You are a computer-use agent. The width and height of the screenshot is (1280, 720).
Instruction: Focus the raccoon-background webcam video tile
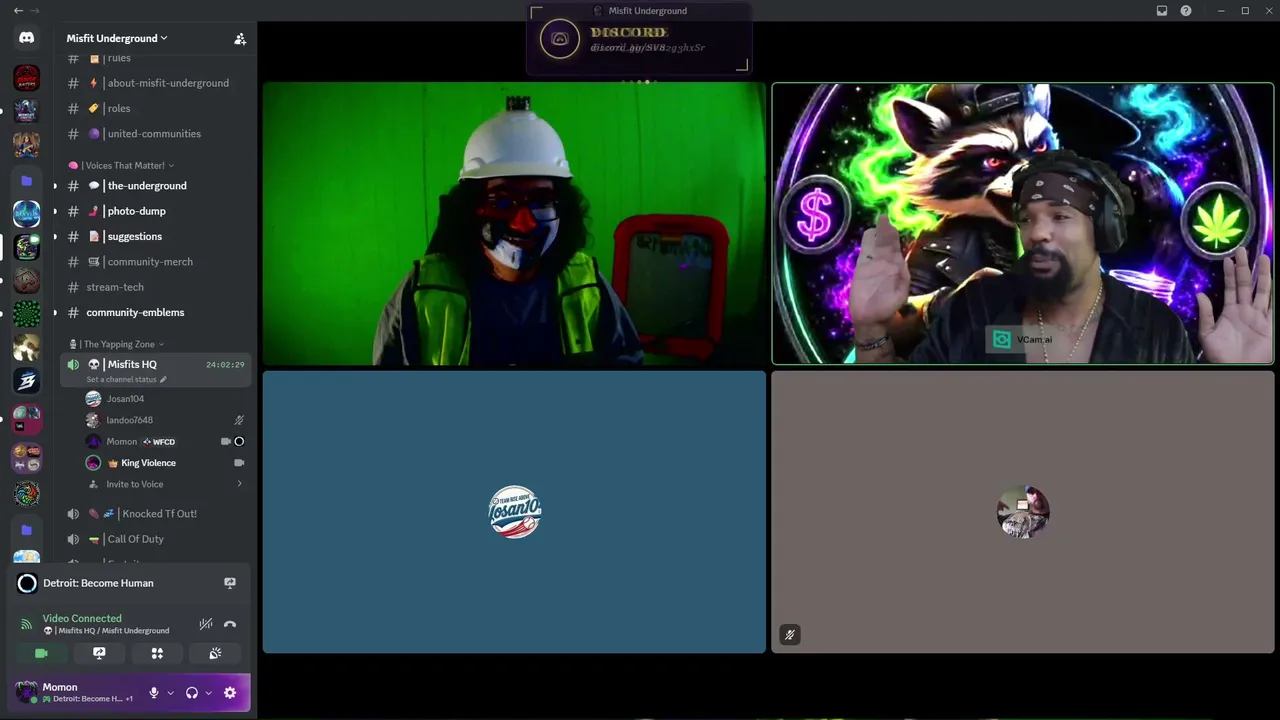tap(1023, 223)
